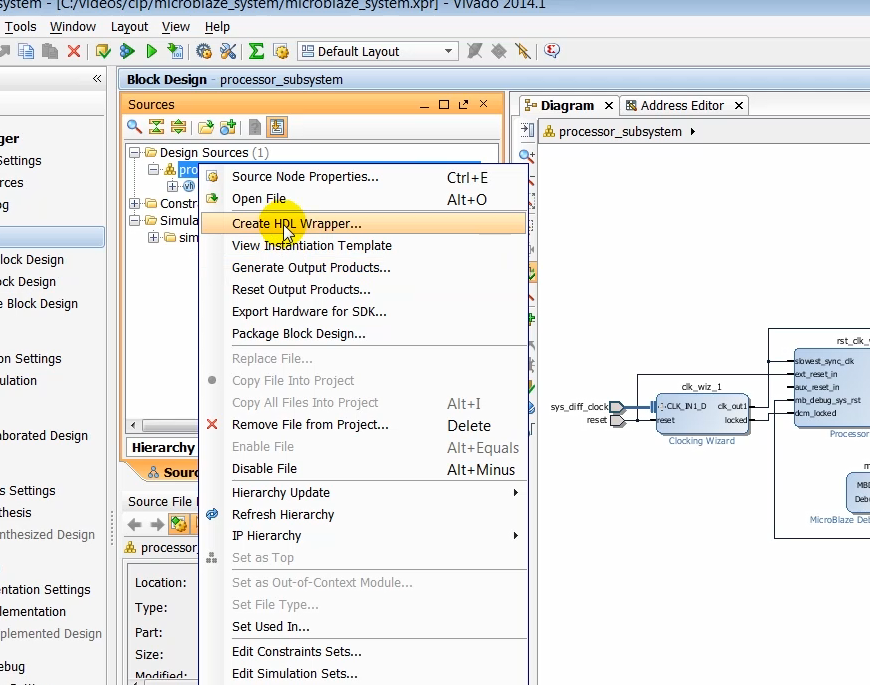Viewport: 870px width, 685px height.
Task: Open the Hierarchy tab in Sources panel
Action: (162, 447)
